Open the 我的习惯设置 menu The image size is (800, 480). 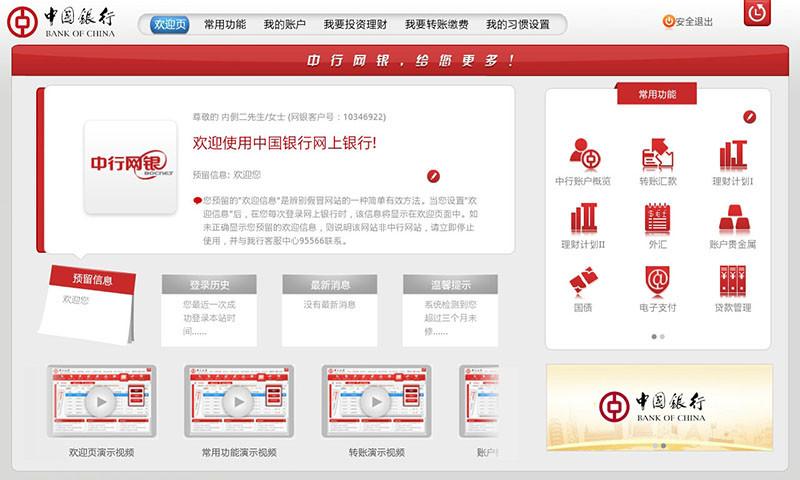(x=518, y=24)
